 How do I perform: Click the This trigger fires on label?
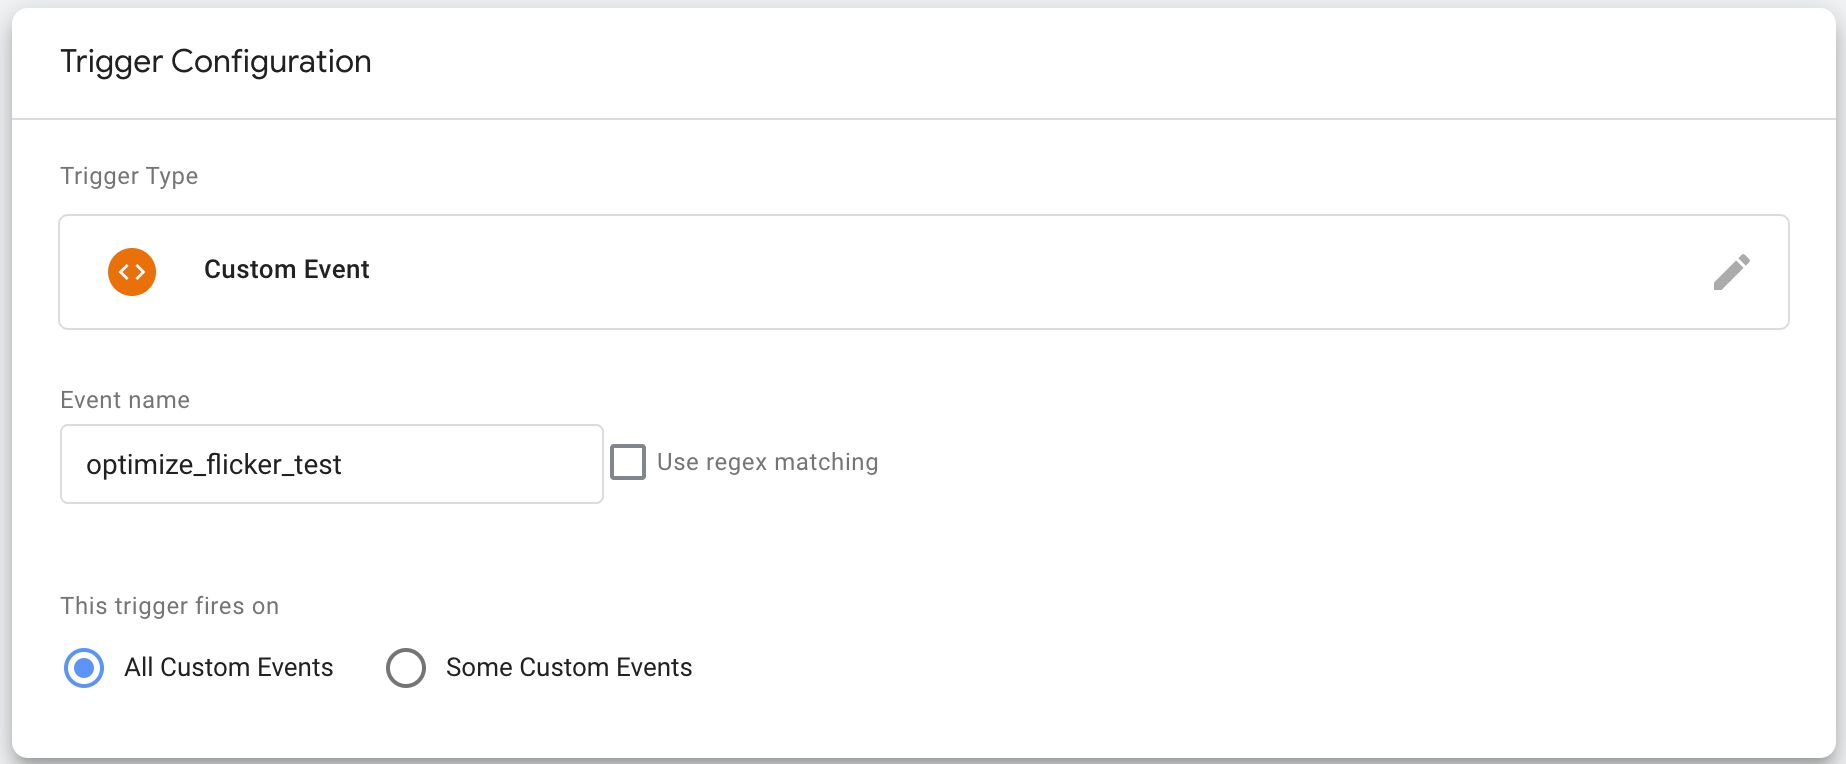(x=170, y=606)
